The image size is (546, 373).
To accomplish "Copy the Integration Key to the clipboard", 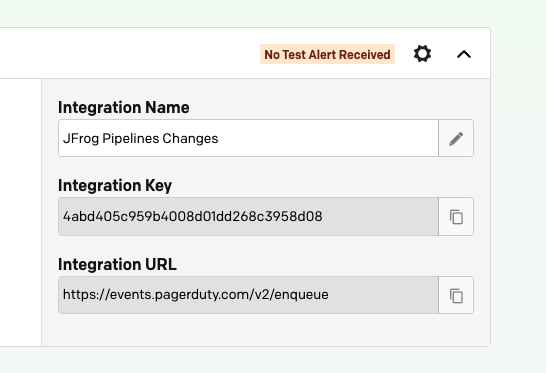I will [456, 217].
